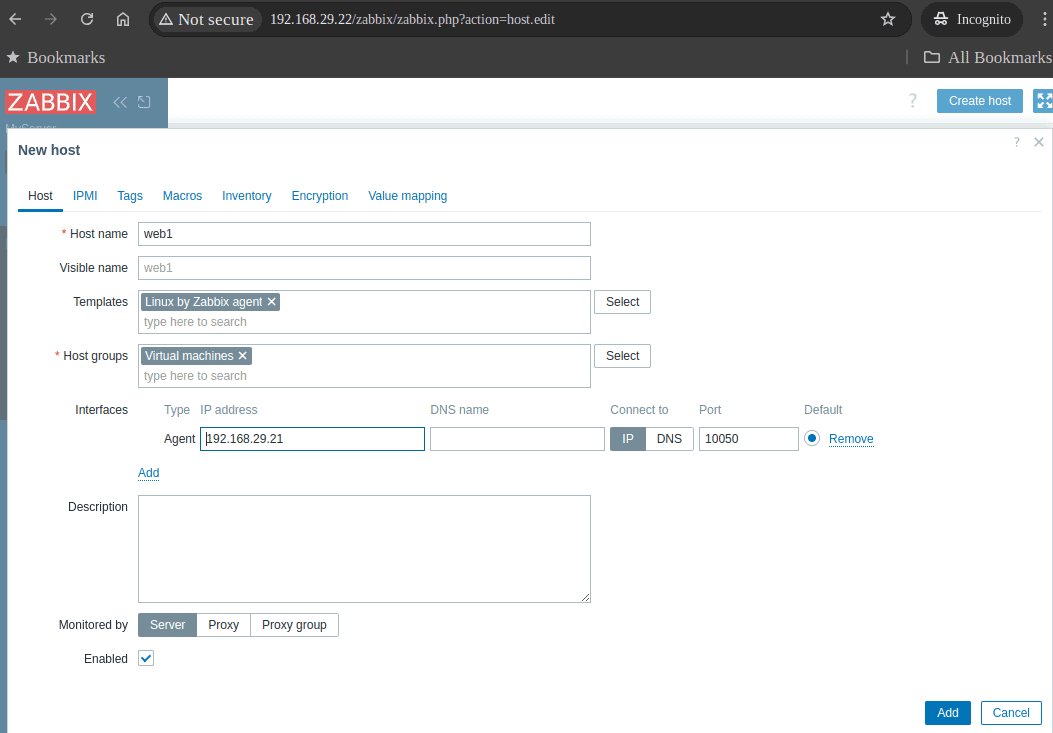Uncheck the Enabled checkbox
Screen dimensions: 1053x733
click(x=145, y=658)
